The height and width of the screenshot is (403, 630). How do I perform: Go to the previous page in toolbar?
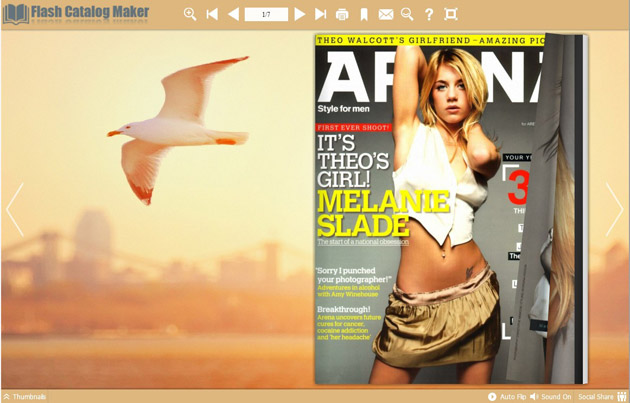(x=233, y=14)
